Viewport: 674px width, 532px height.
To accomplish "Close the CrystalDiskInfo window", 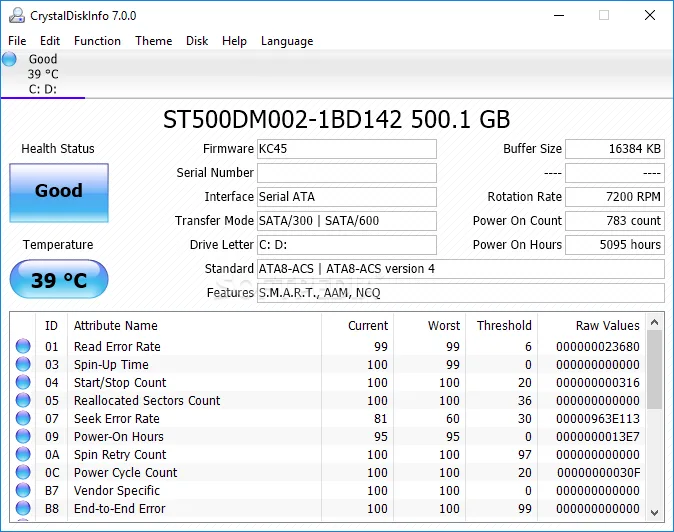I will [x=650, y=15].
